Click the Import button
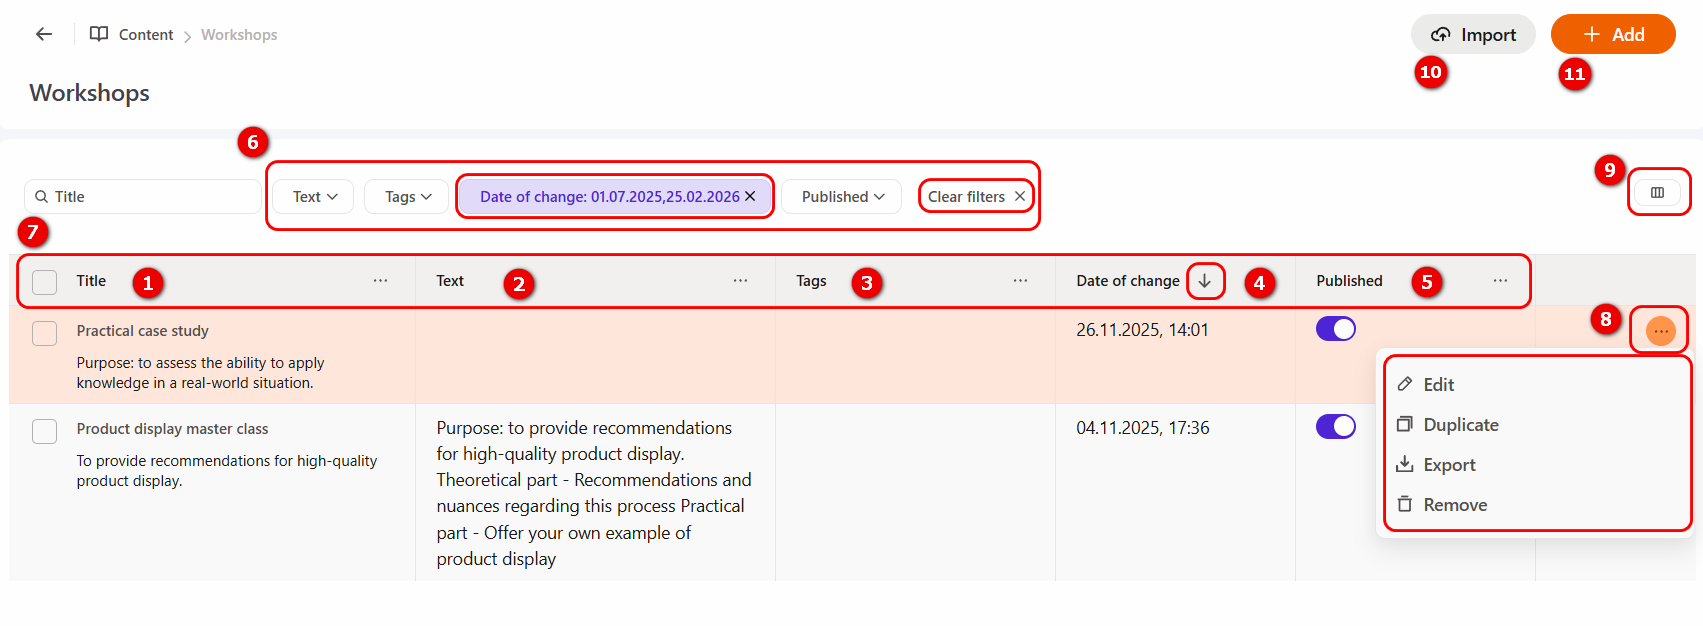Image resolution: width=1703 pixels, height=626 pixels. click(1473, 35)
